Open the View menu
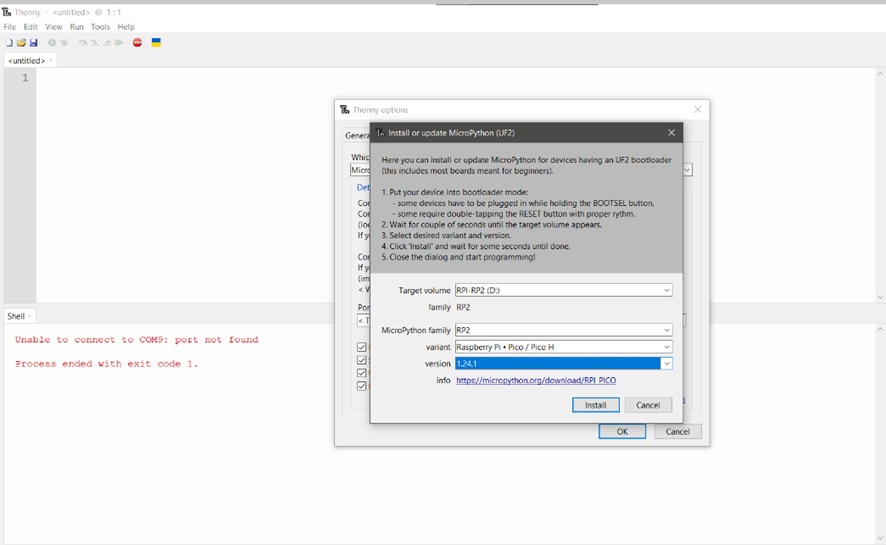 pos(54,27)
